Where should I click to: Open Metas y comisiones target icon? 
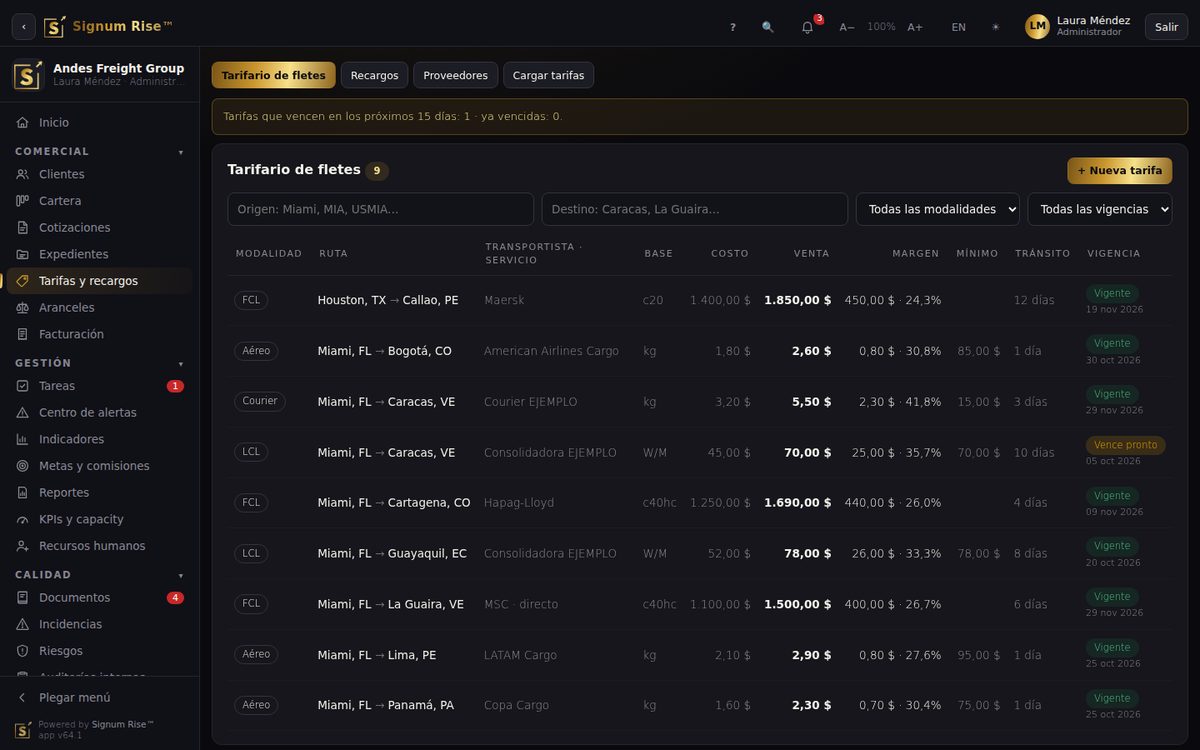coord(22,466)
